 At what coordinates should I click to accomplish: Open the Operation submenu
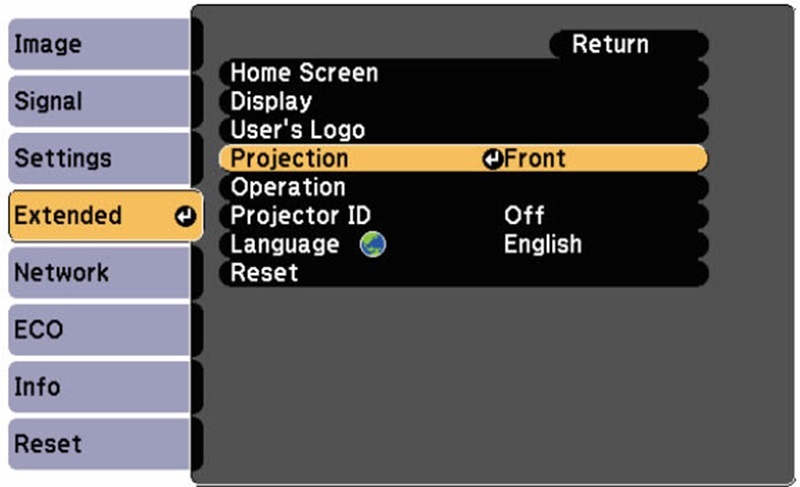pyautogui.click(x=464, y=187)
